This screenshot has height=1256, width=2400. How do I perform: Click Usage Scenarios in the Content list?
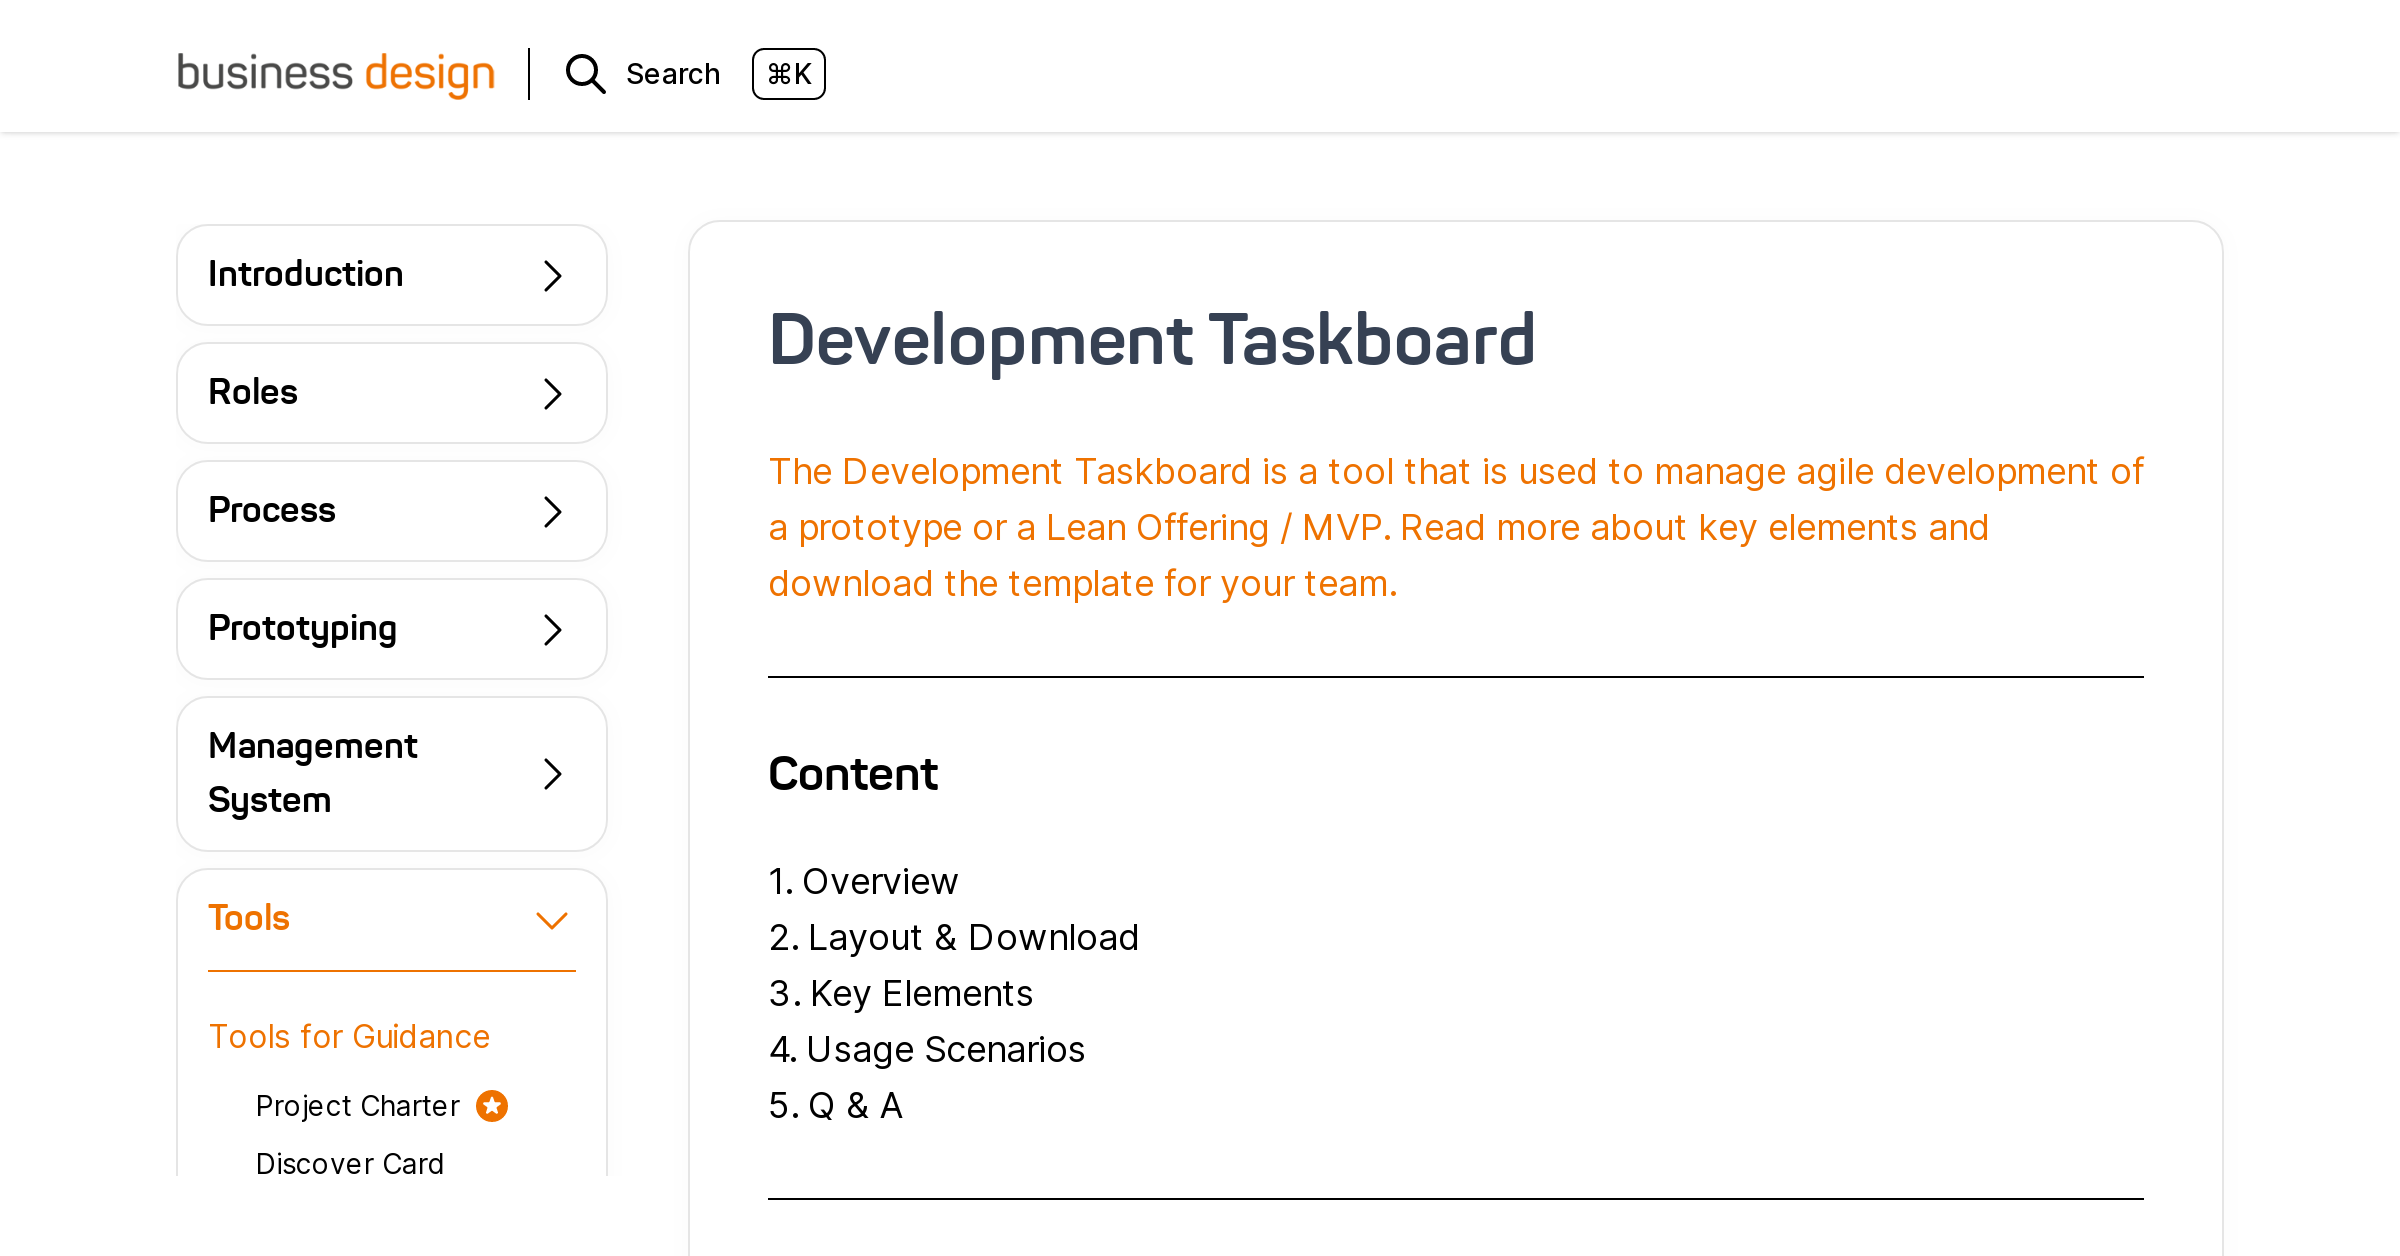point(945,1050)
